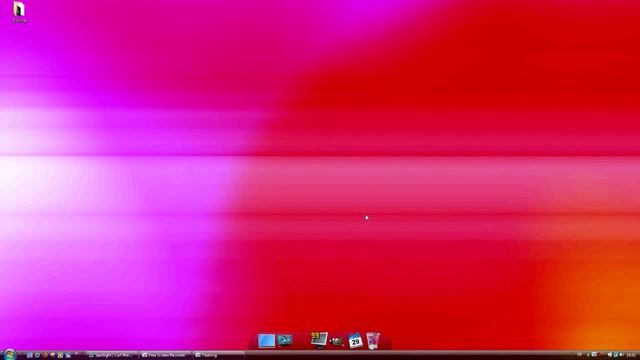Open the Recycle Bin in the dock

(x=373, y=341)
